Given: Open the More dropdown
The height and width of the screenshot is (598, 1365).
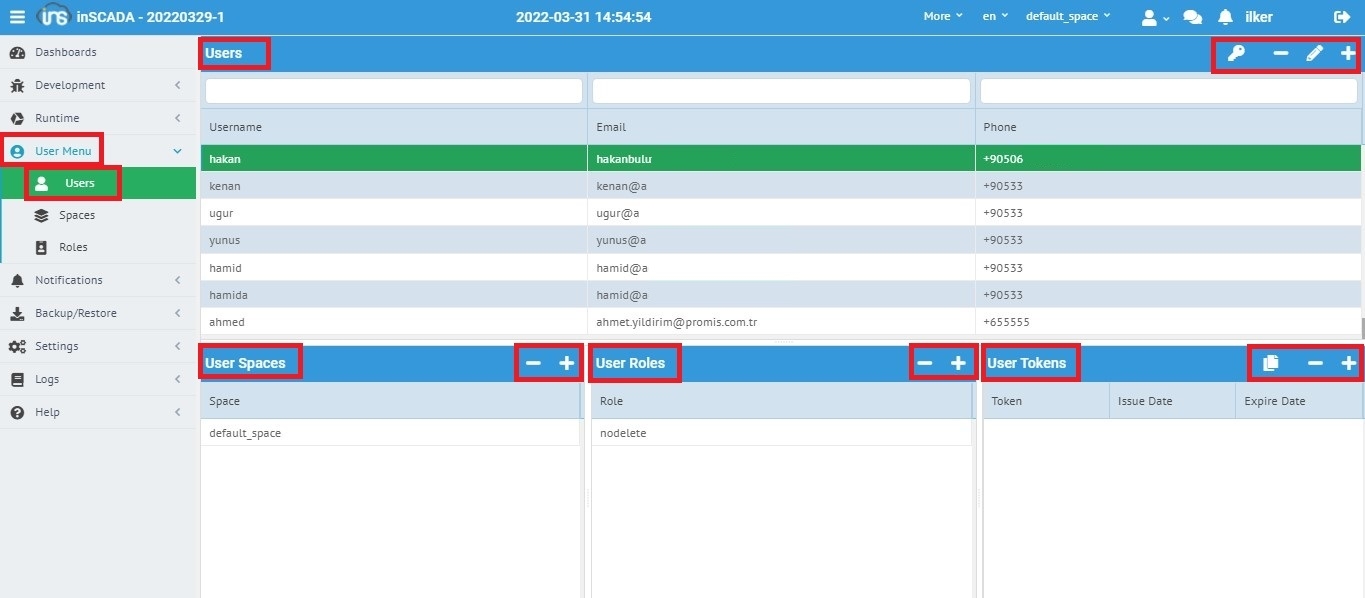Looking at the screenshot, I should pyautogui.click(x=943, y=17).
